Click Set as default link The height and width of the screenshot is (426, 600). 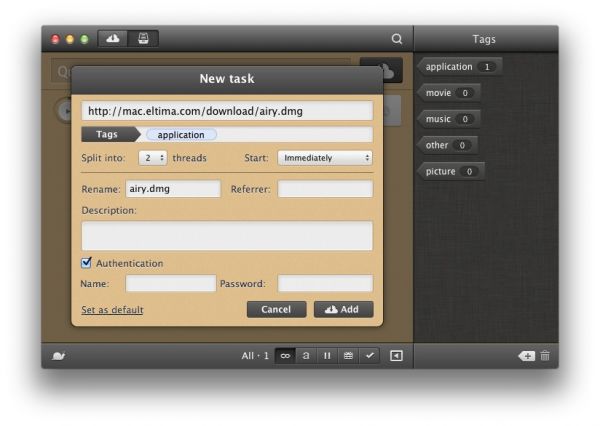(x=112, y=310)
